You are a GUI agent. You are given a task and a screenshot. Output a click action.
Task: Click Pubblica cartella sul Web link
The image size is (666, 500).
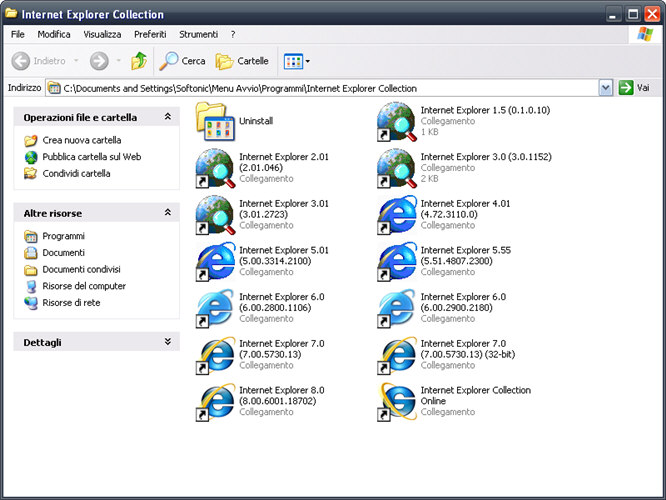point(92,157)
